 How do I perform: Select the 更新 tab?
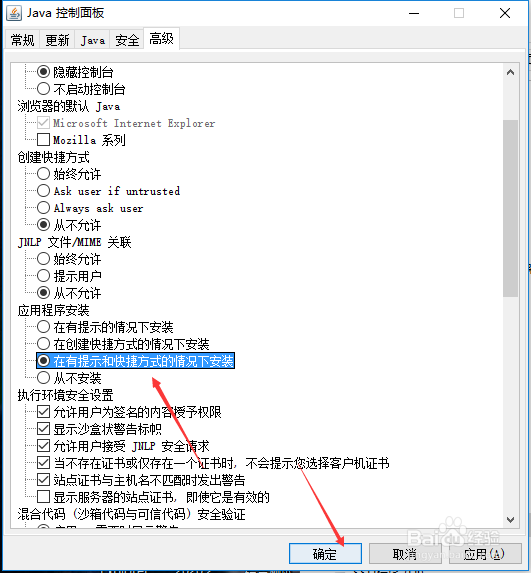57,40
